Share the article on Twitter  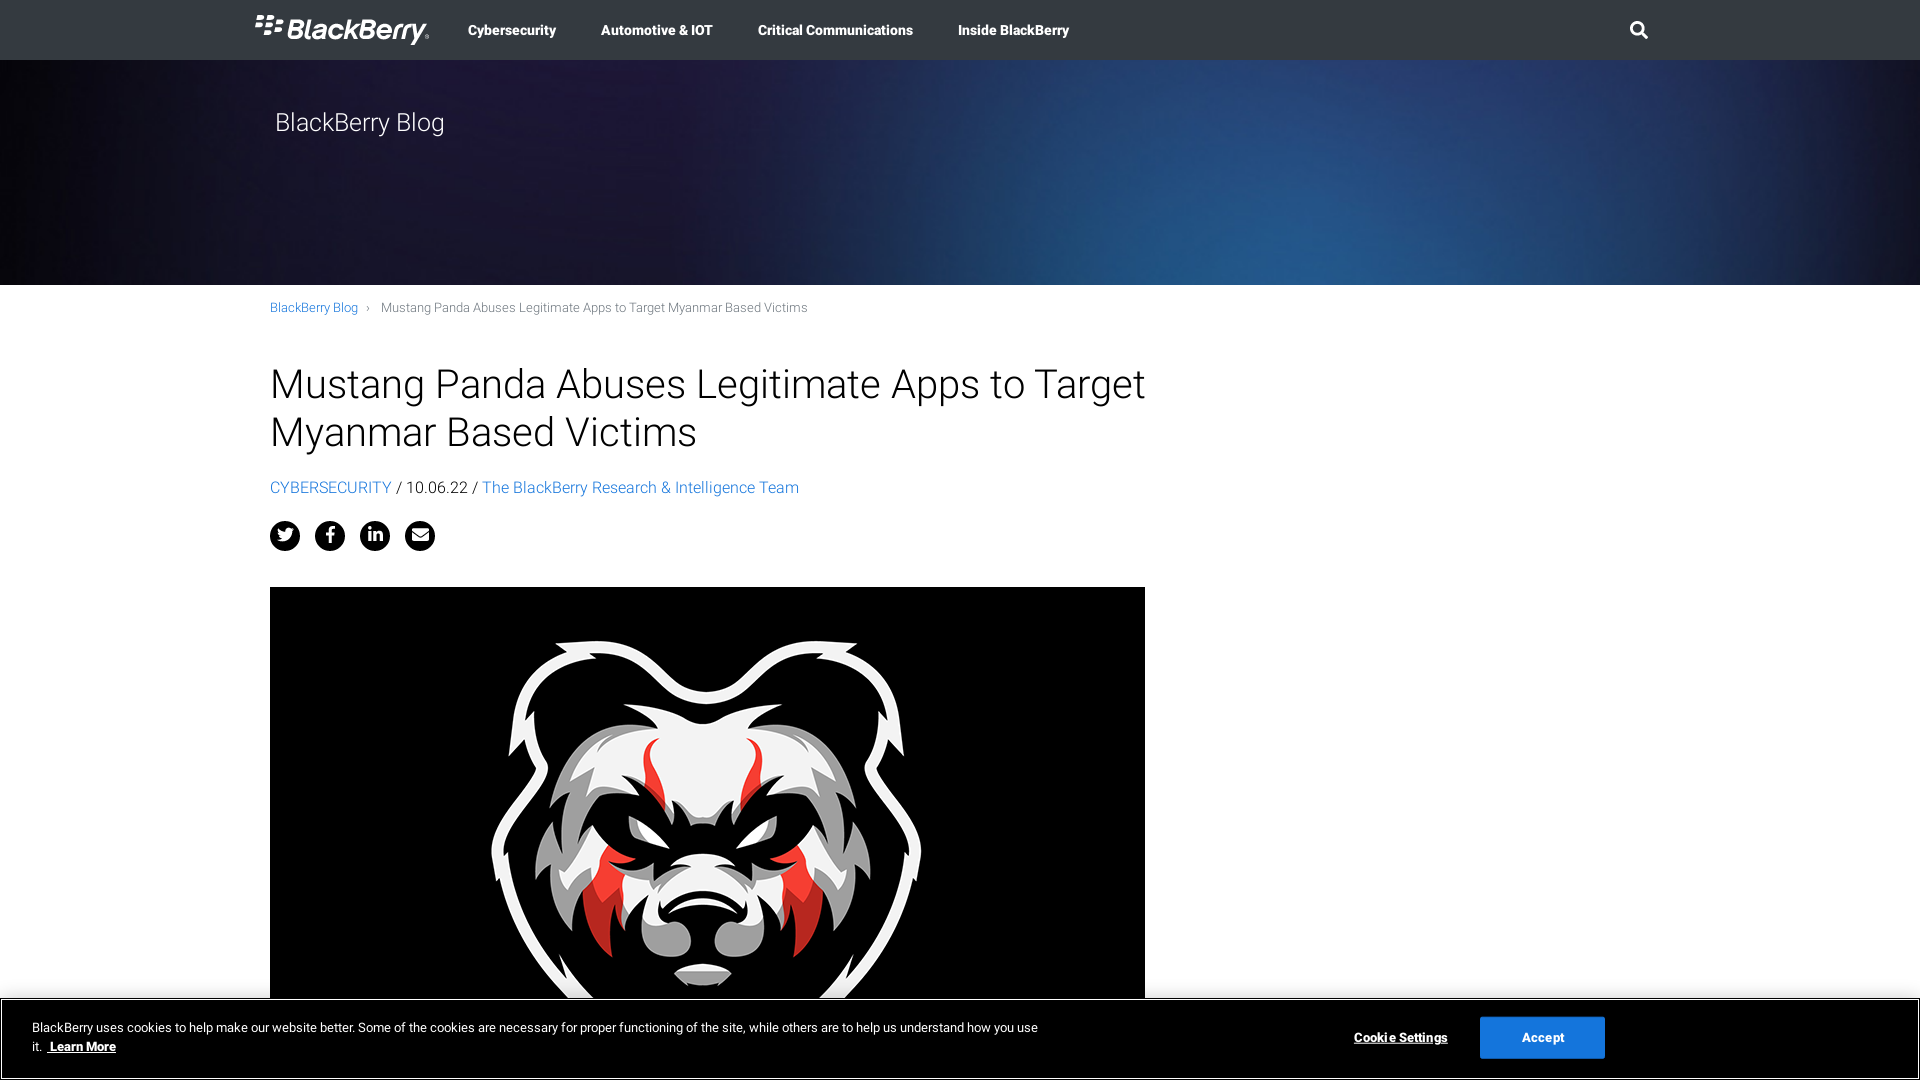(x=284, y=536)
